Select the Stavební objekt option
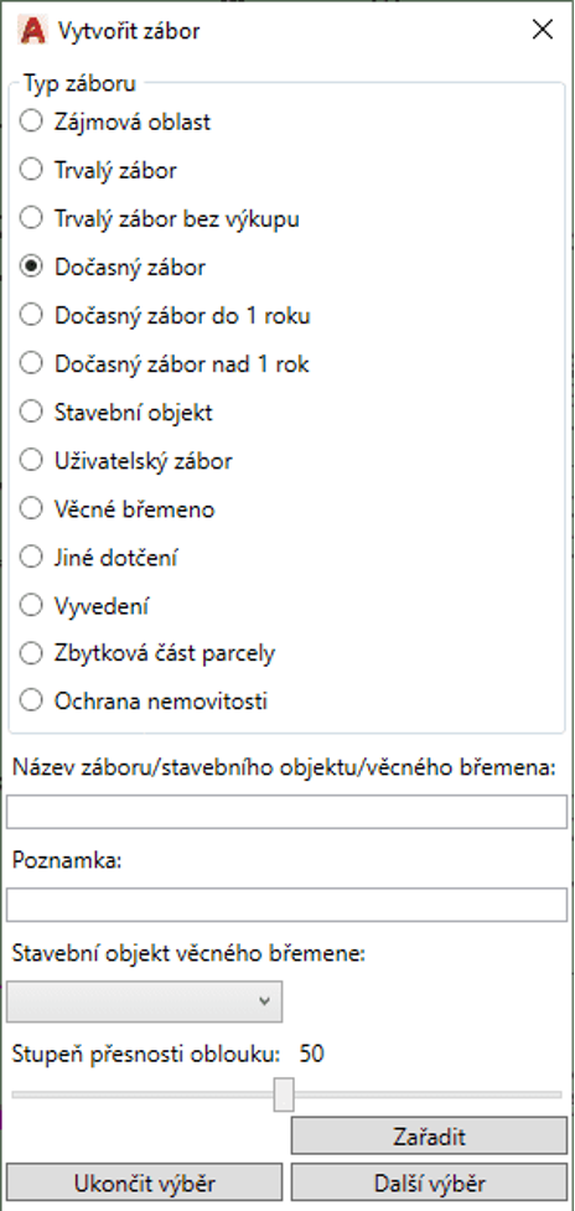Image resolution: width=575 pixels, height=1211 pixels. [x=117, y=412]
